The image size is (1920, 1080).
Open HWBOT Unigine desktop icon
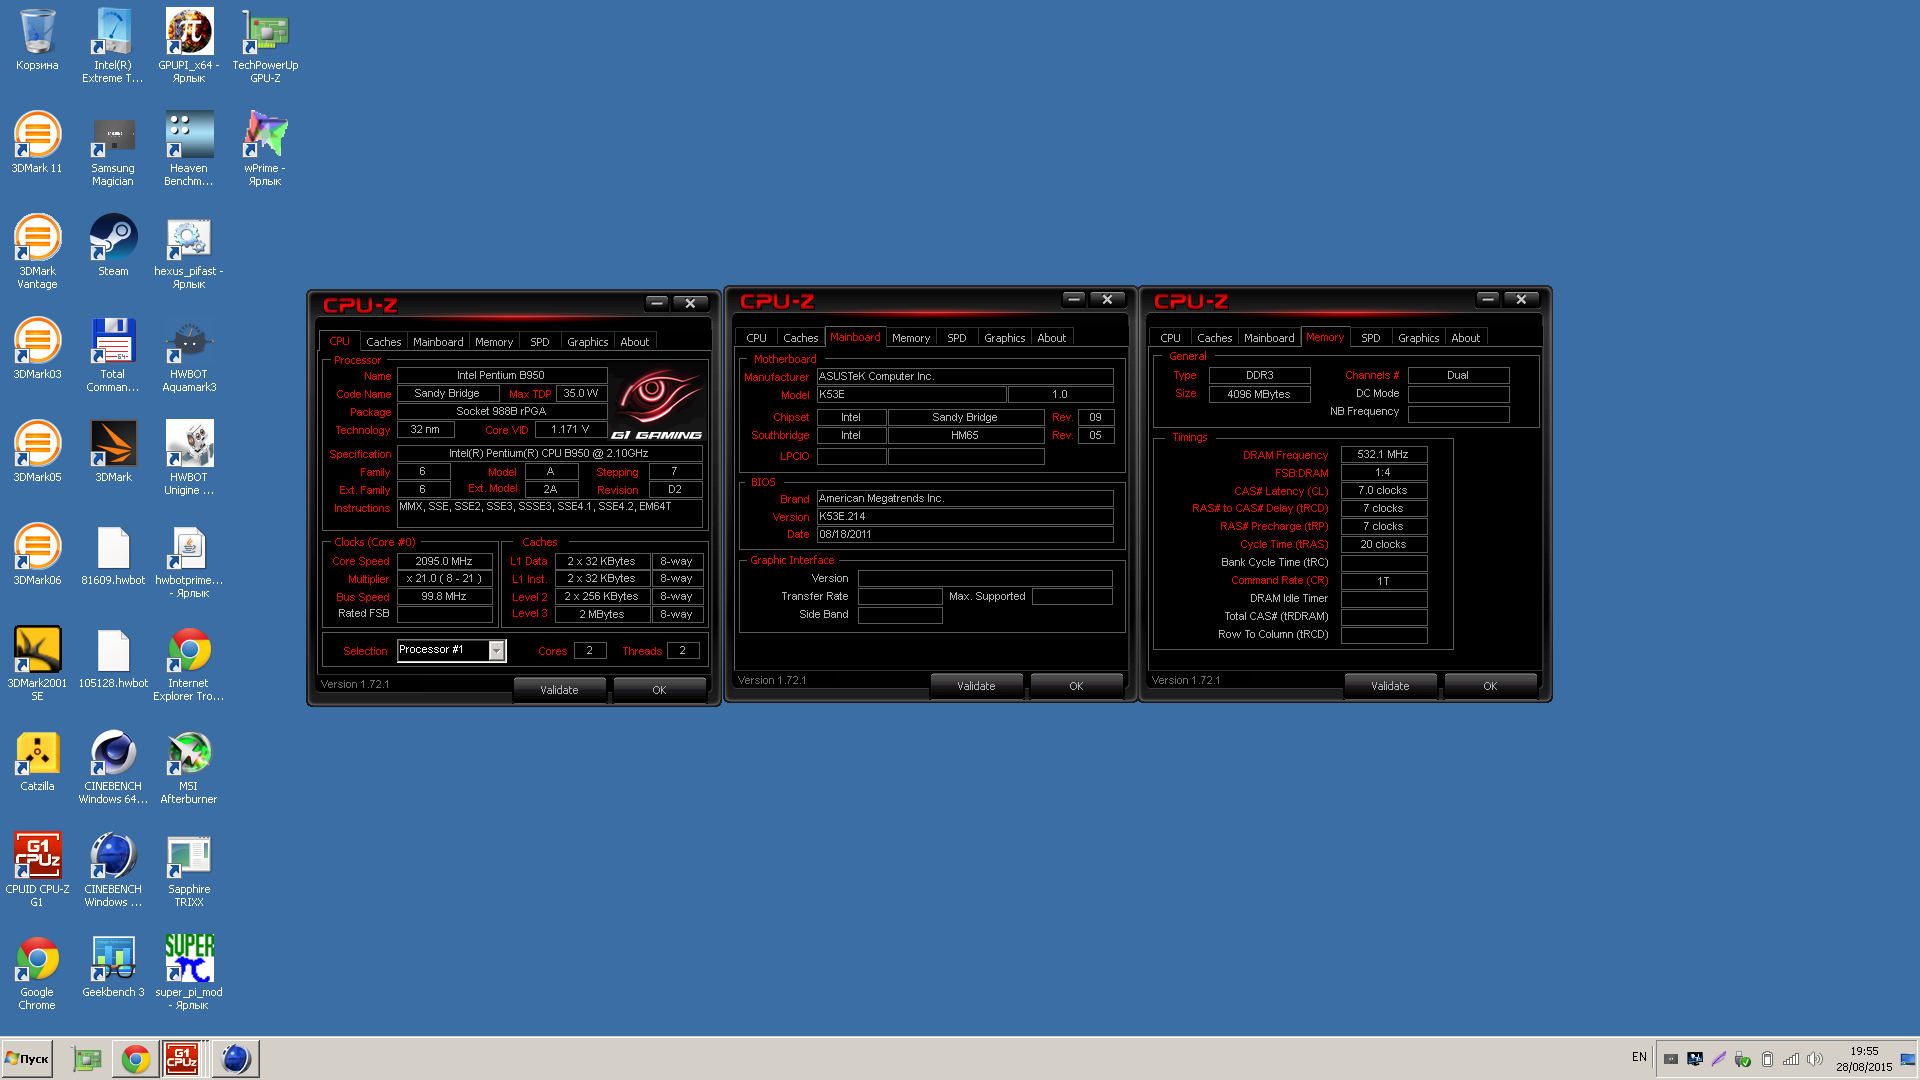[189, 457]
